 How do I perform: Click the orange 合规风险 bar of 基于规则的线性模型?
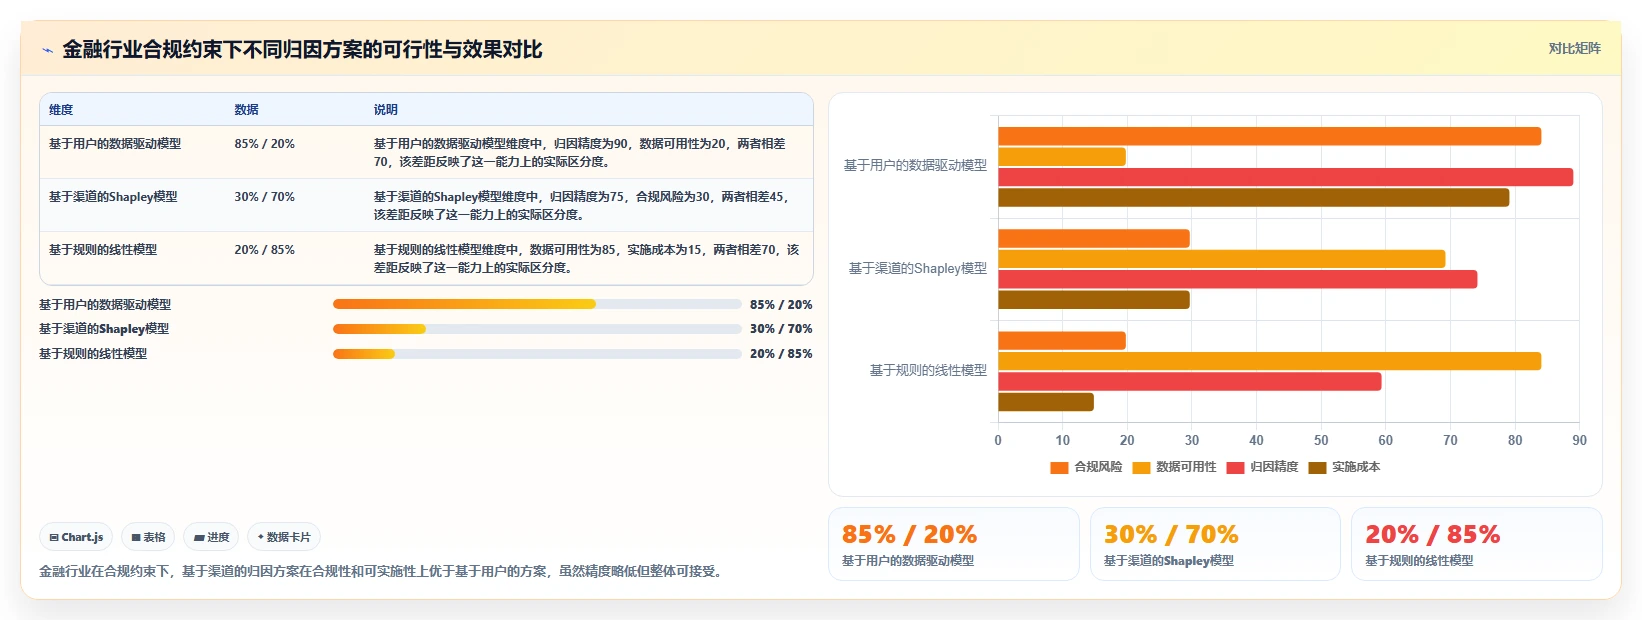click(1062, 341)
